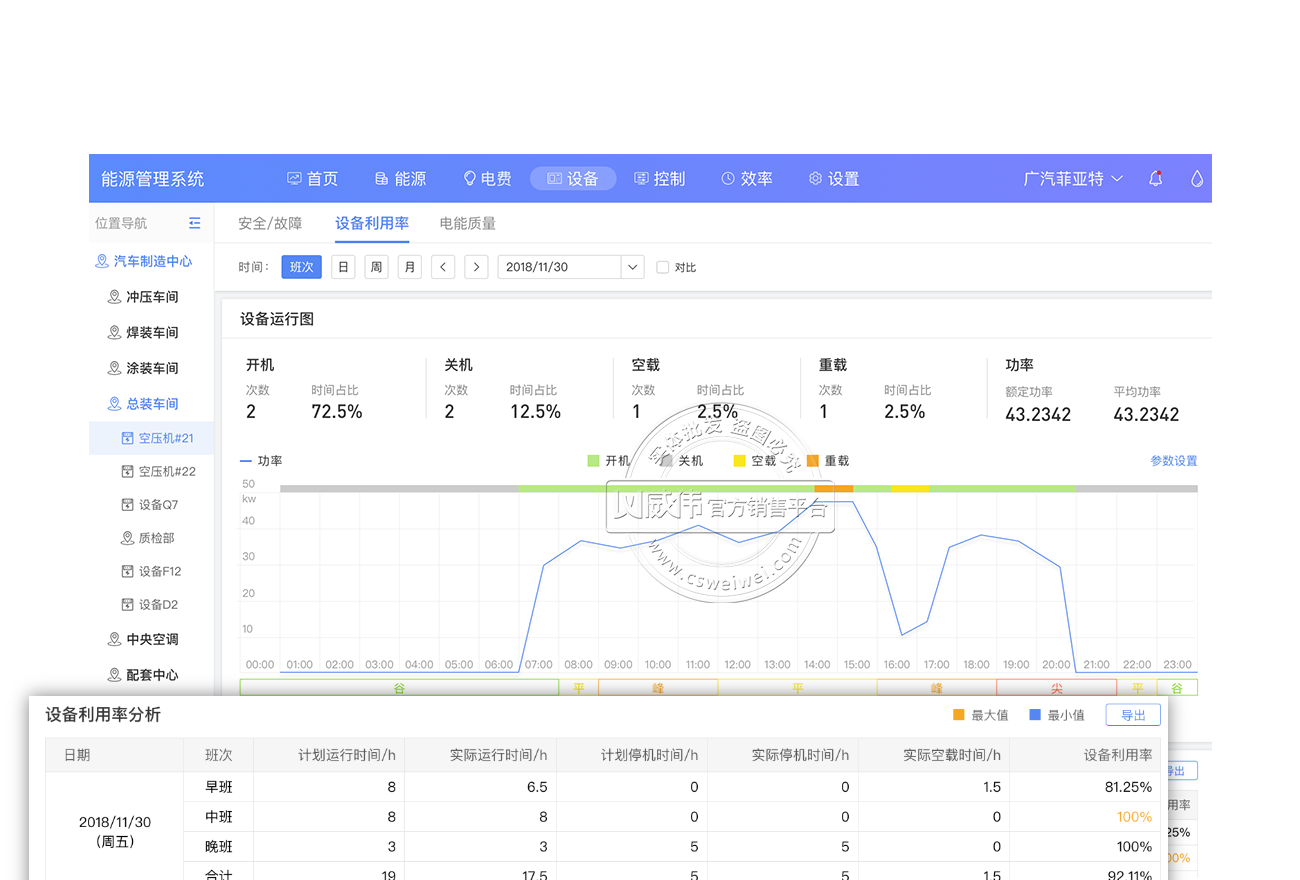
Task: Open the date picker dropdown arrow
Action: (632, 267)
